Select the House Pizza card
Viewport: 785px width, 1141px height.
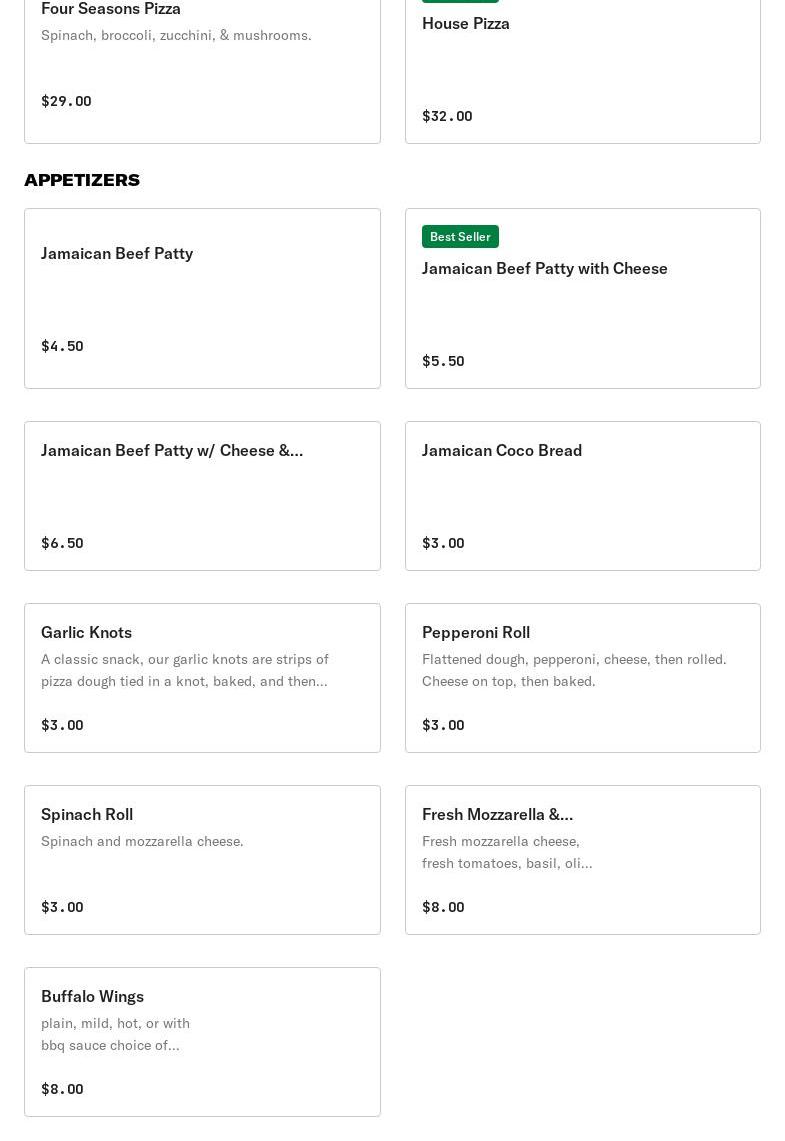(x=583, y=71)
